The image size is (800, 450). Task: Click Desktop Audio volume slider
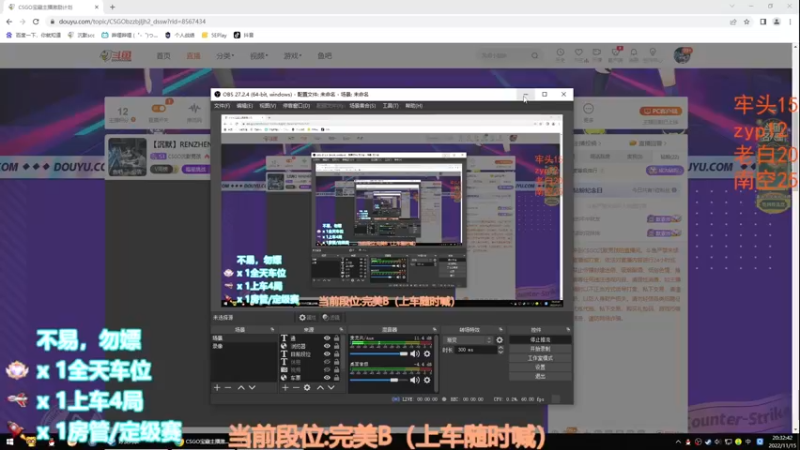[x=379, y=380]
